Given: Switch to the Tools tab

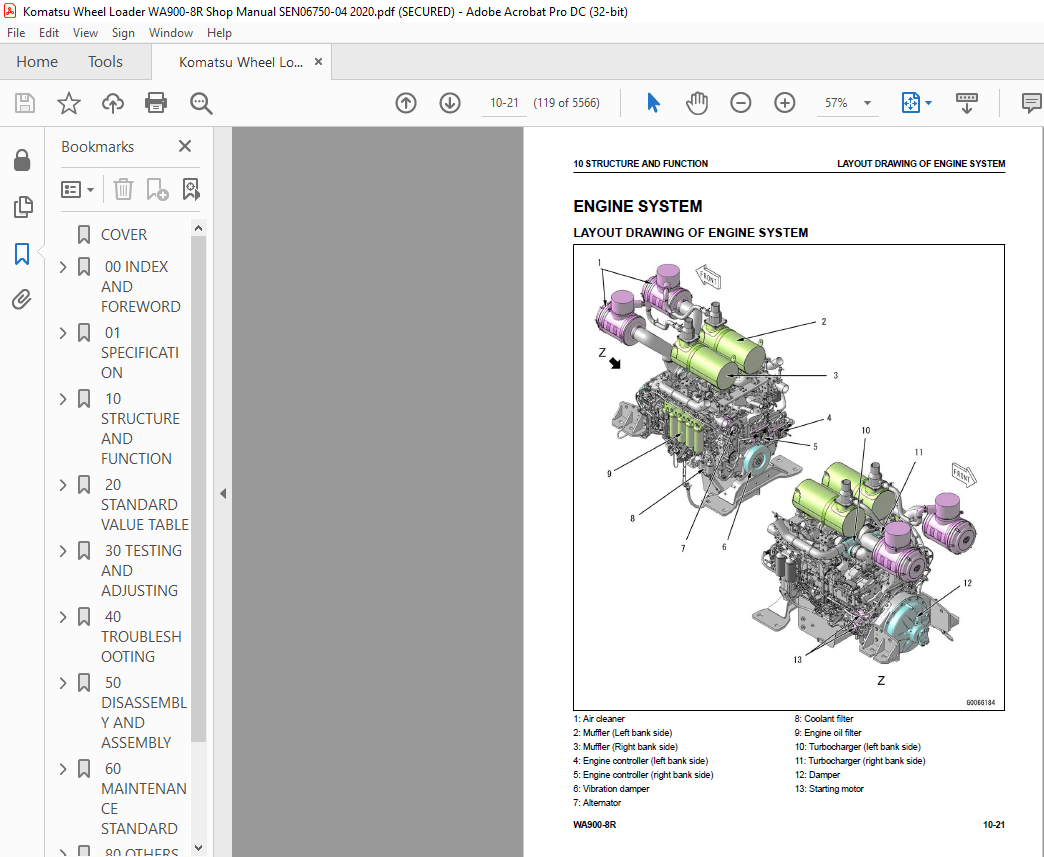Looking at the screenshot, I should pyautogui.click(x=105, y=62).
